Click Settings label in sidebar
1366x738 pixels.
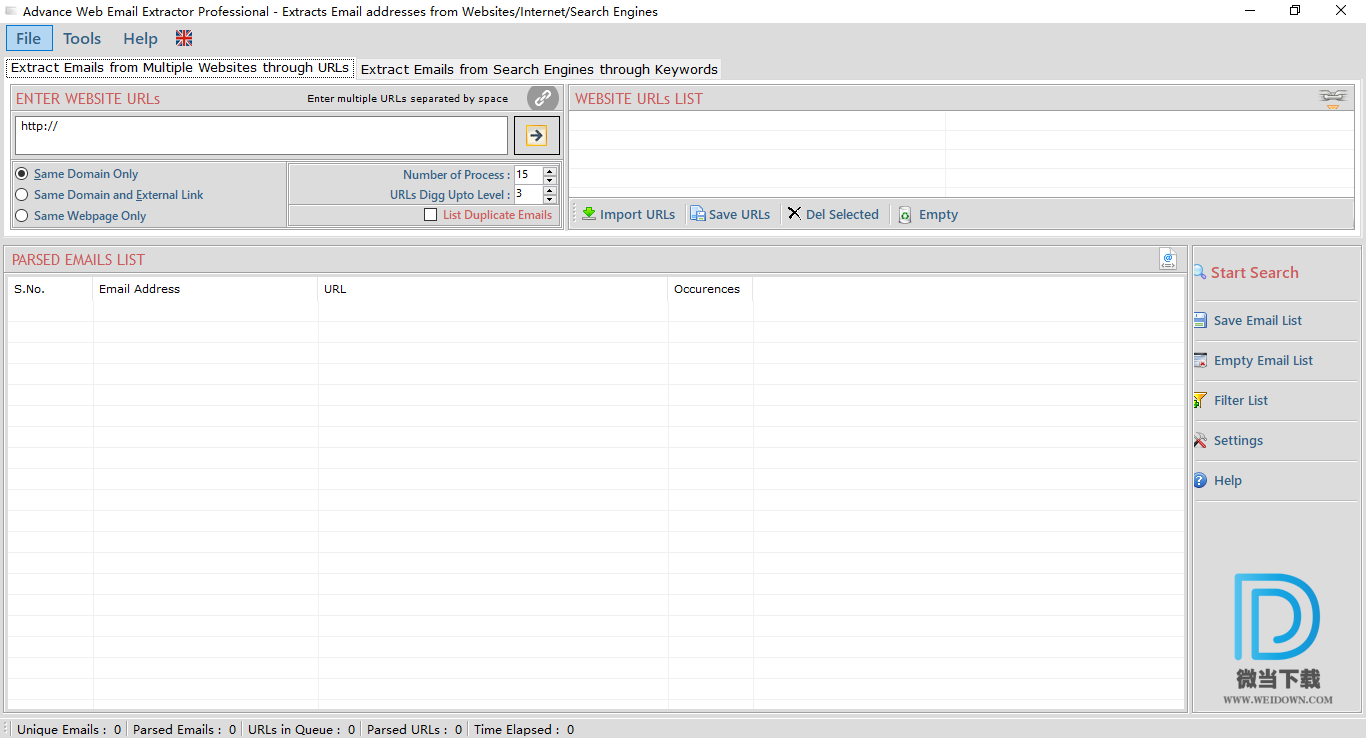[1238, 440]
